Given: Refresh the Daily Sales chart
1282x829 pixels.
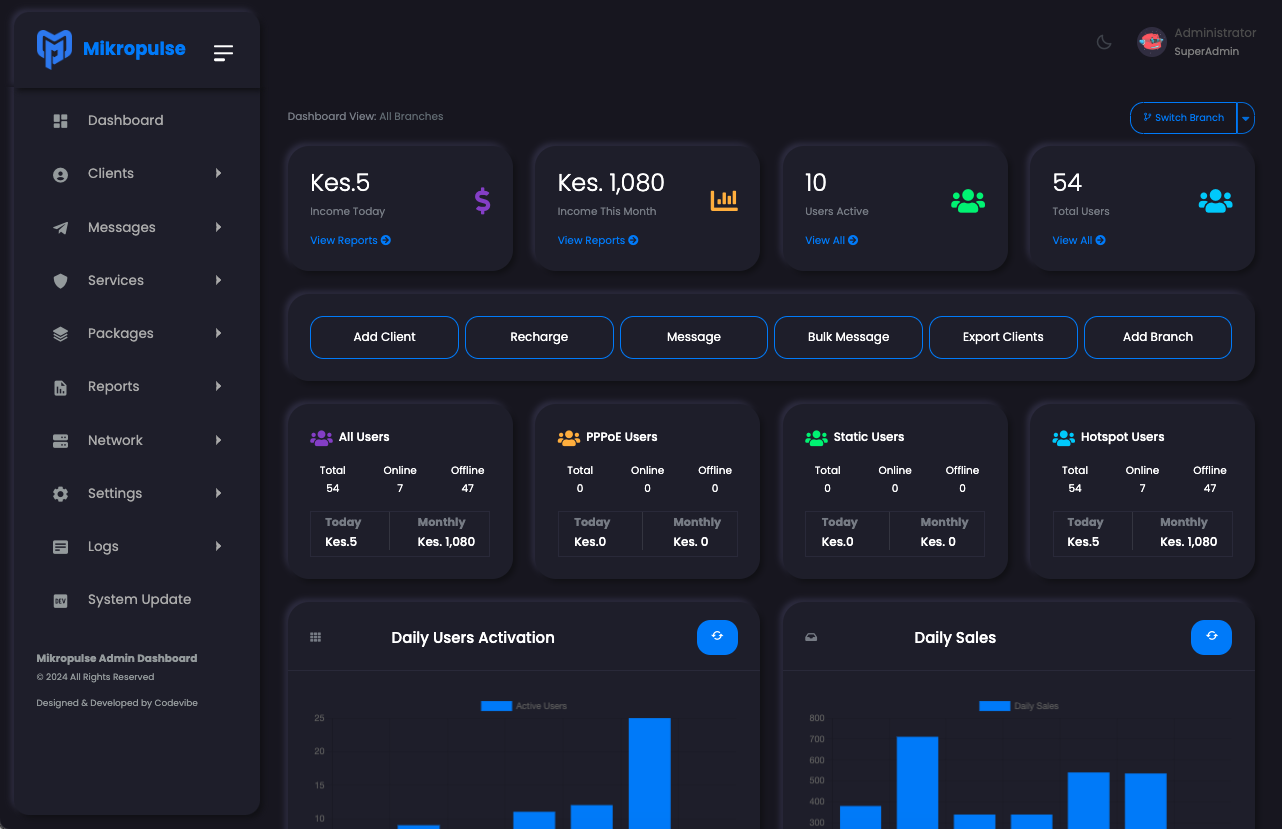Looking at the screenshot, I should [x=1211, y=637].
